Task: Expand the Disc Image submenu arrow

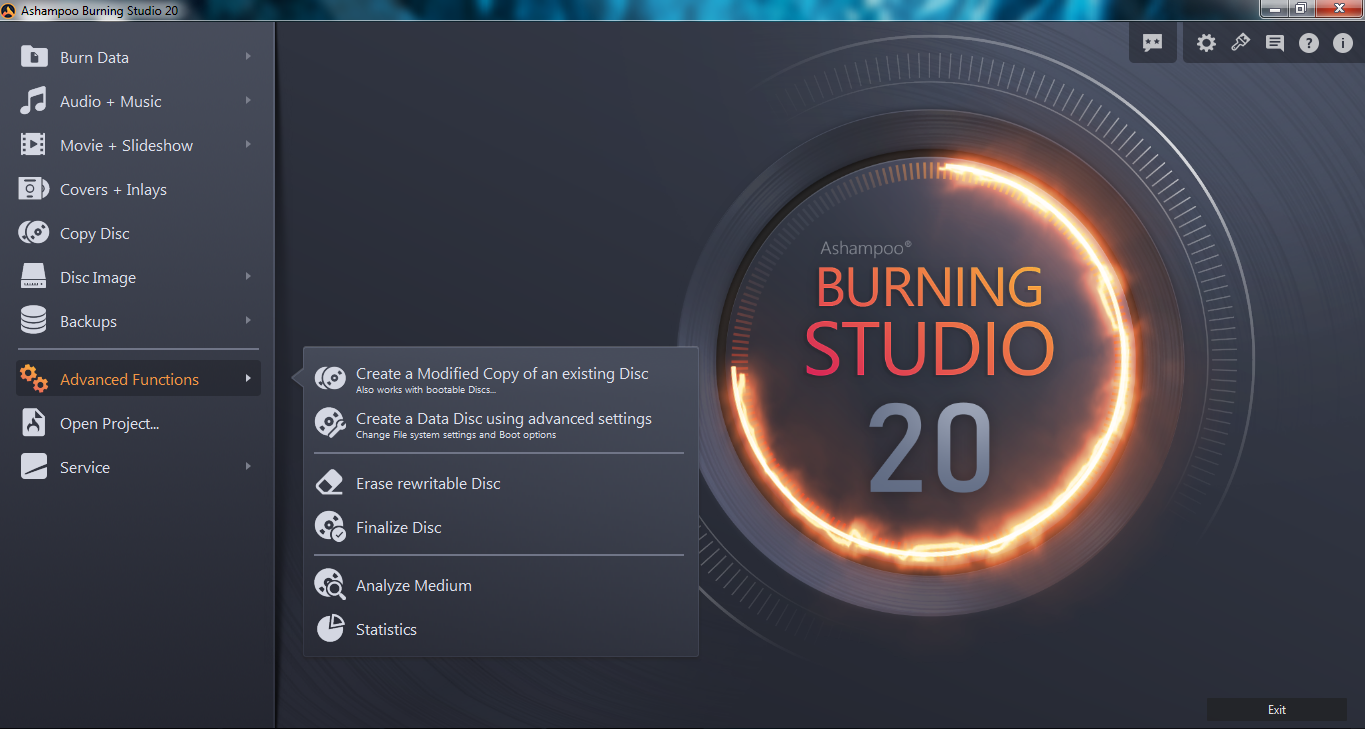Action: pyautogui.click(x=248, y=277)
